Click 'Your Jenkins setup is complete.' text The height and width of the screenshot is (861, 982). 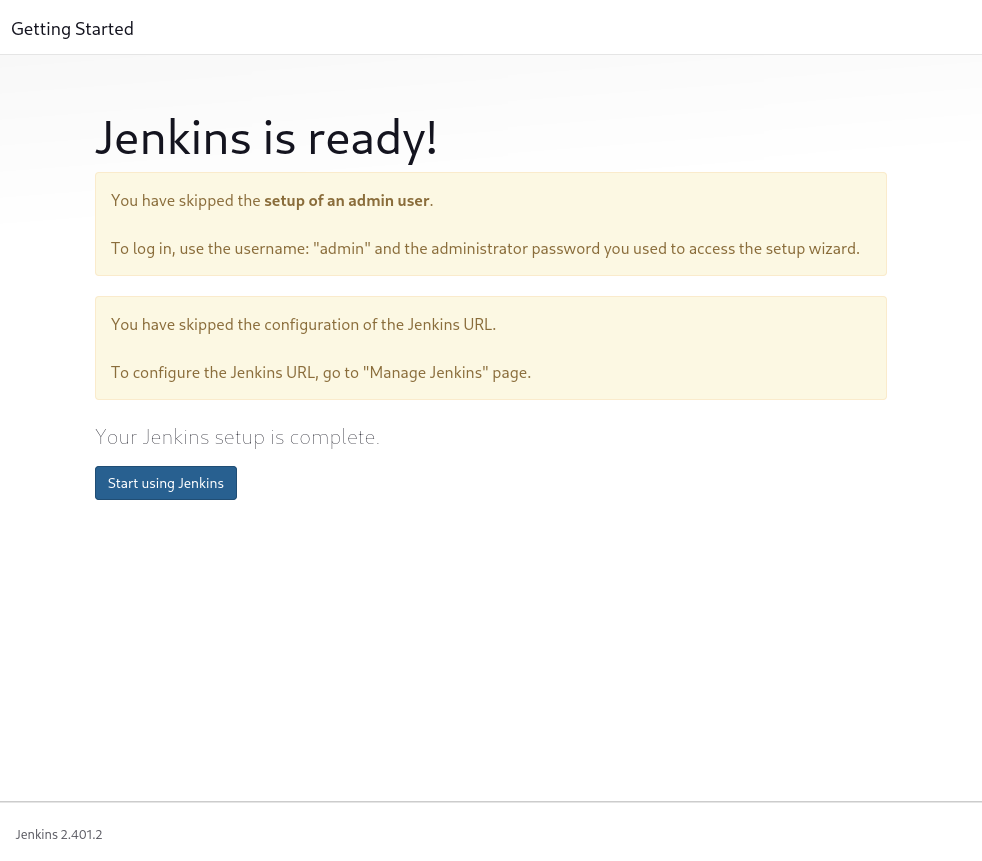[237, 437]
